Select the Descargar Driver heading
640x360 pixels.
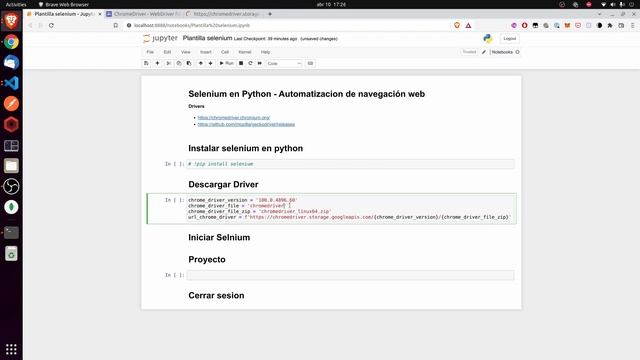click(x=223, y=184)
